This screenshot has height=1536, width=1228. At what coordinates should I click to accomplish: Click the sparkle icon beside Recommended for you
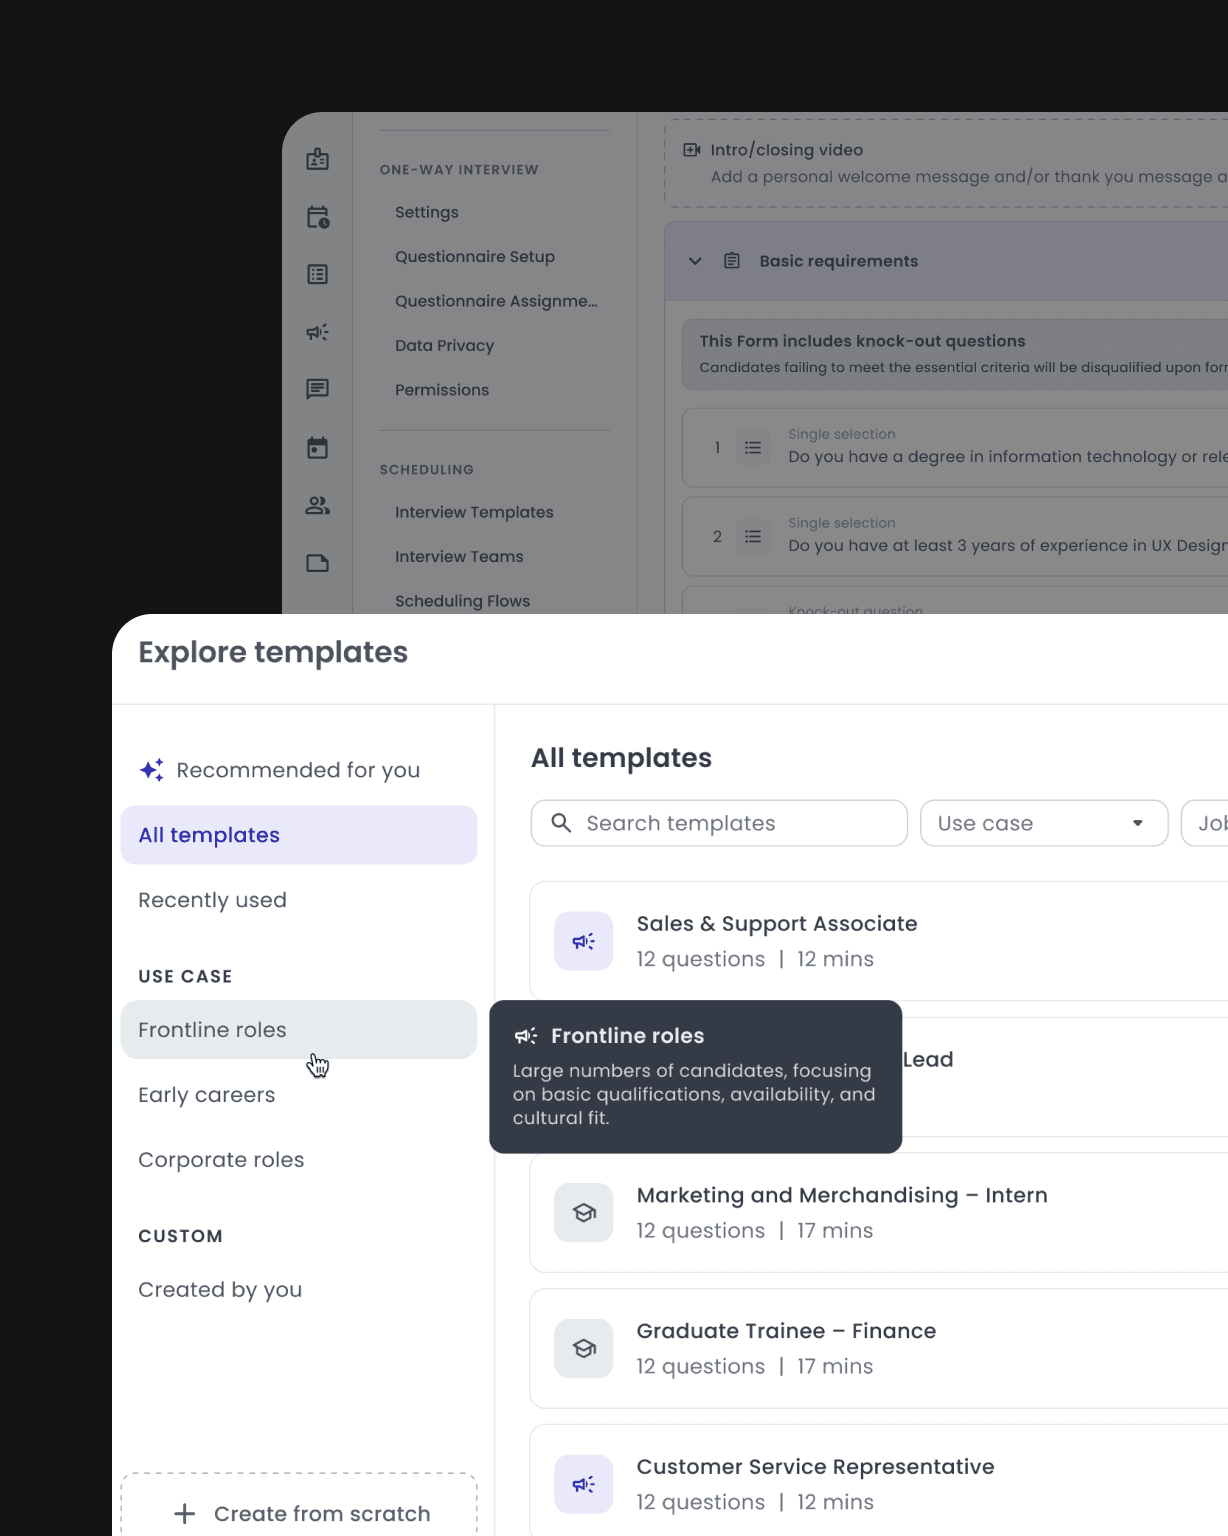(x=152, y=770)
